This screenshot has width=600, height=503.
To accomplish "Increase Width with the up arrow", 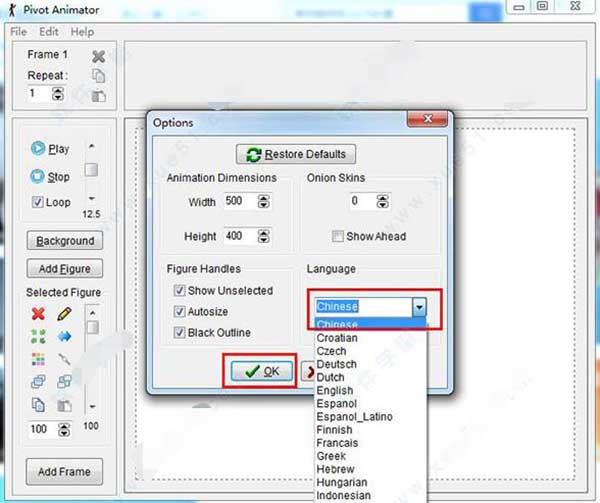I will coord(264,198).
